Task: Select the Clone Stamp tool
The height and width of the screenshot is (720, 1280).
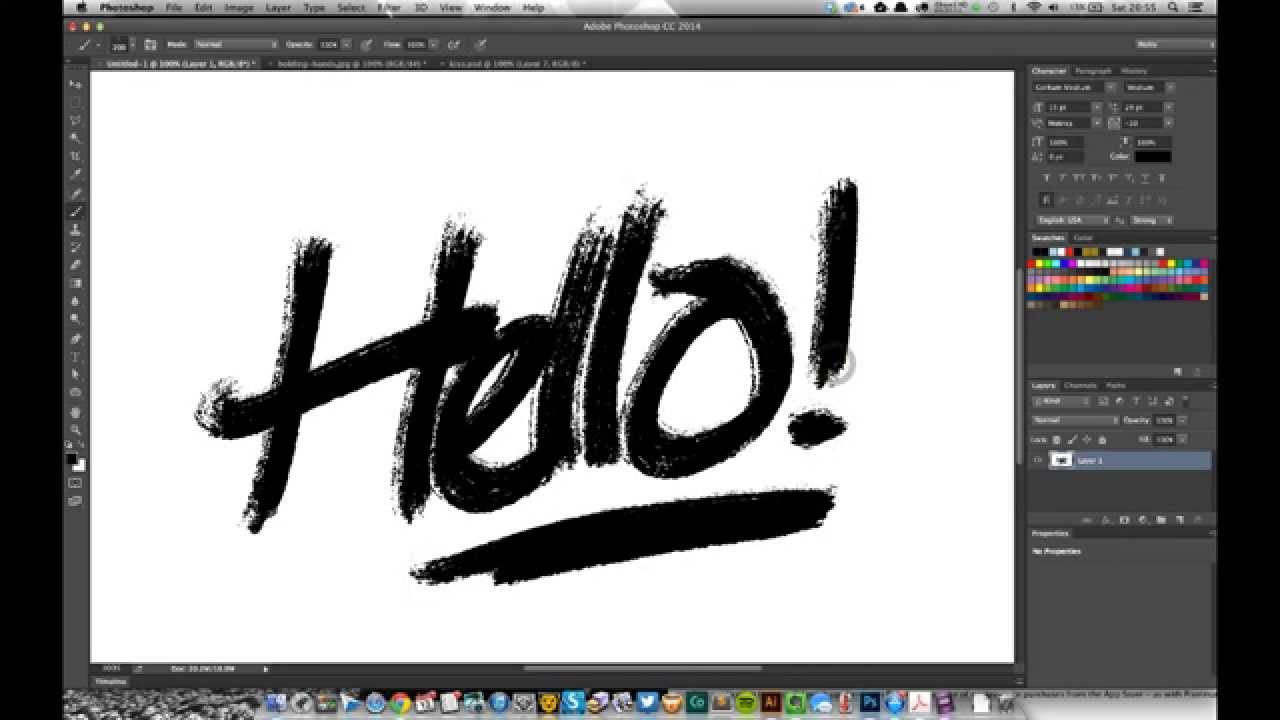Action: click(75, 229)
